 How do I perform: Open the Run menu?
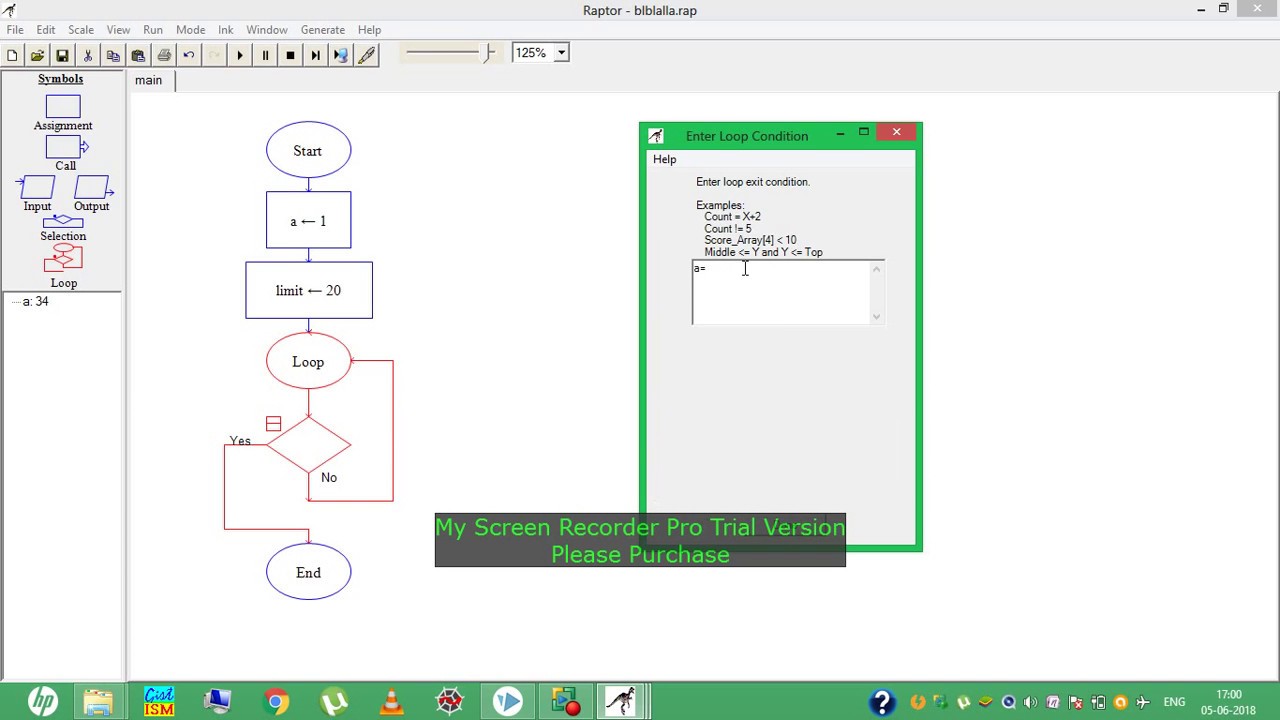click(x=153, y=30)
